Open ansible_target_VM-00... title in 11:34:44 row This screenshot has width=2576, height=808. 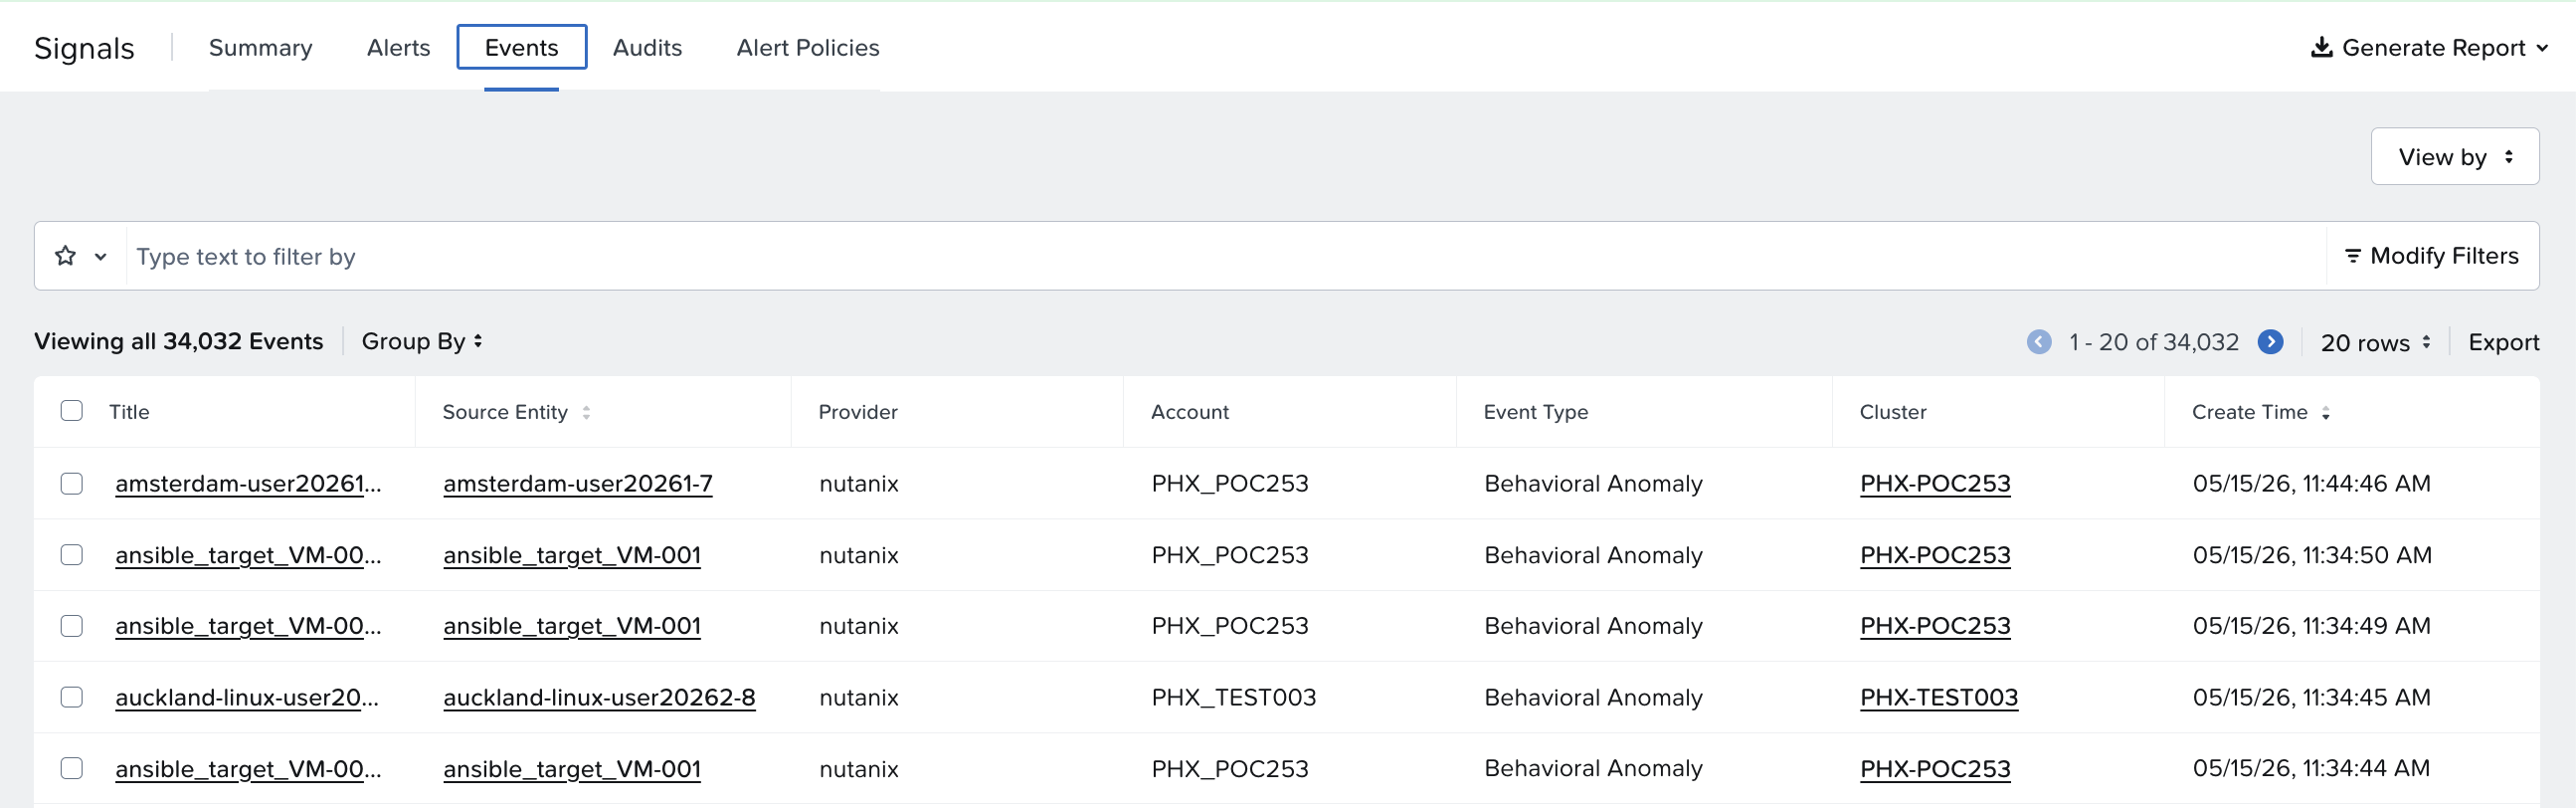click(x=248, y=768)
